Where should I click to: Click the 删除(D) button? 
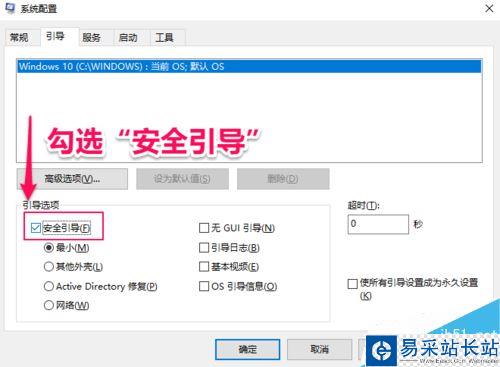pyautogui.click(x=283, y=179)
